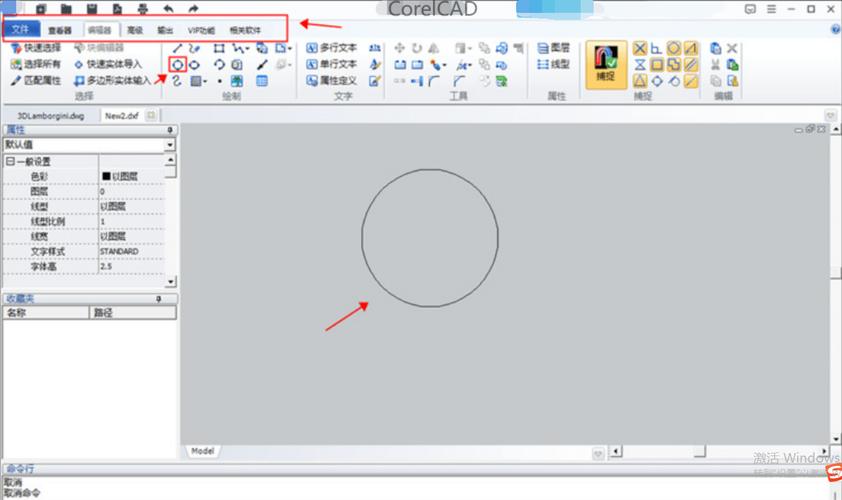Pin the 属性 panel

point(170,130)
